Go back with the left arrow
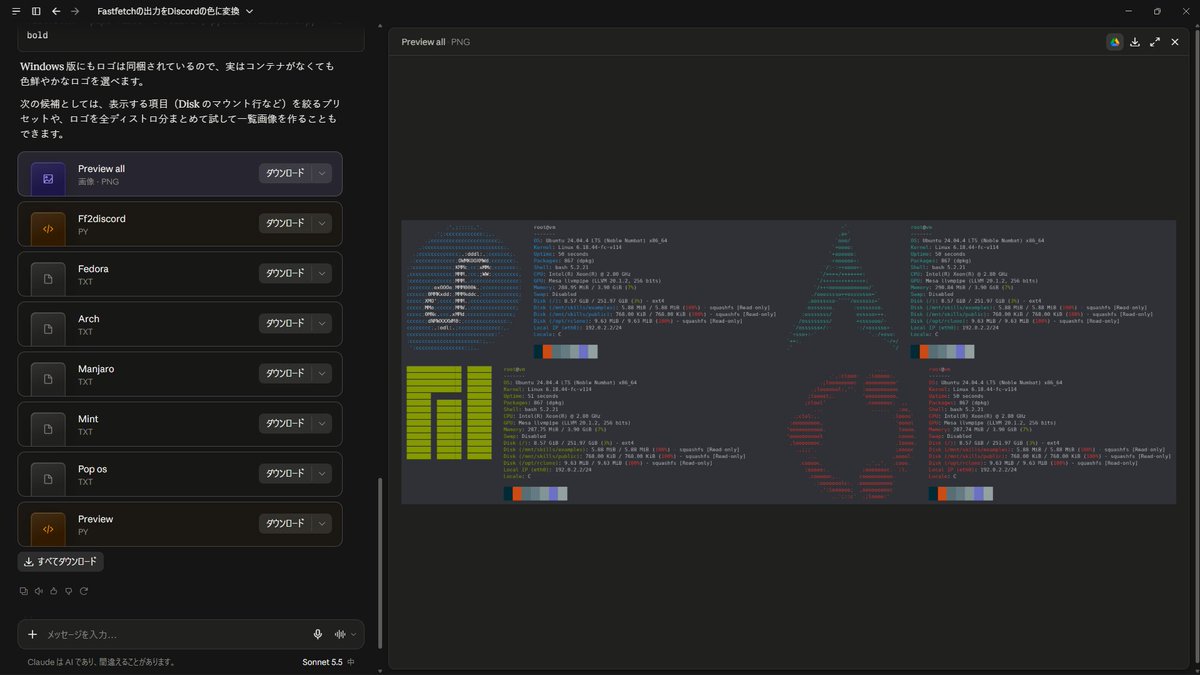Viewport: 1200px width, 675px height. [56, 11]
